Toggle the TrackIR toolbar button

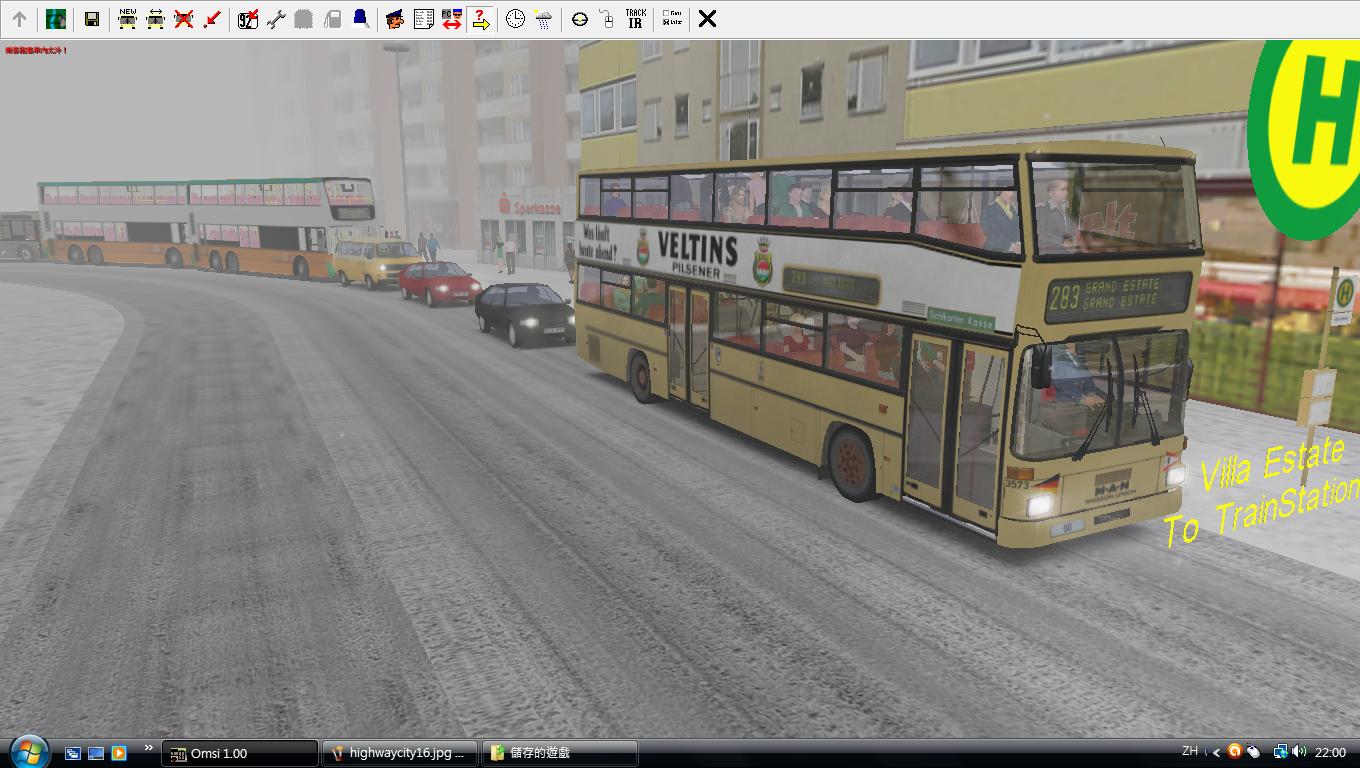tap(635, 19)
